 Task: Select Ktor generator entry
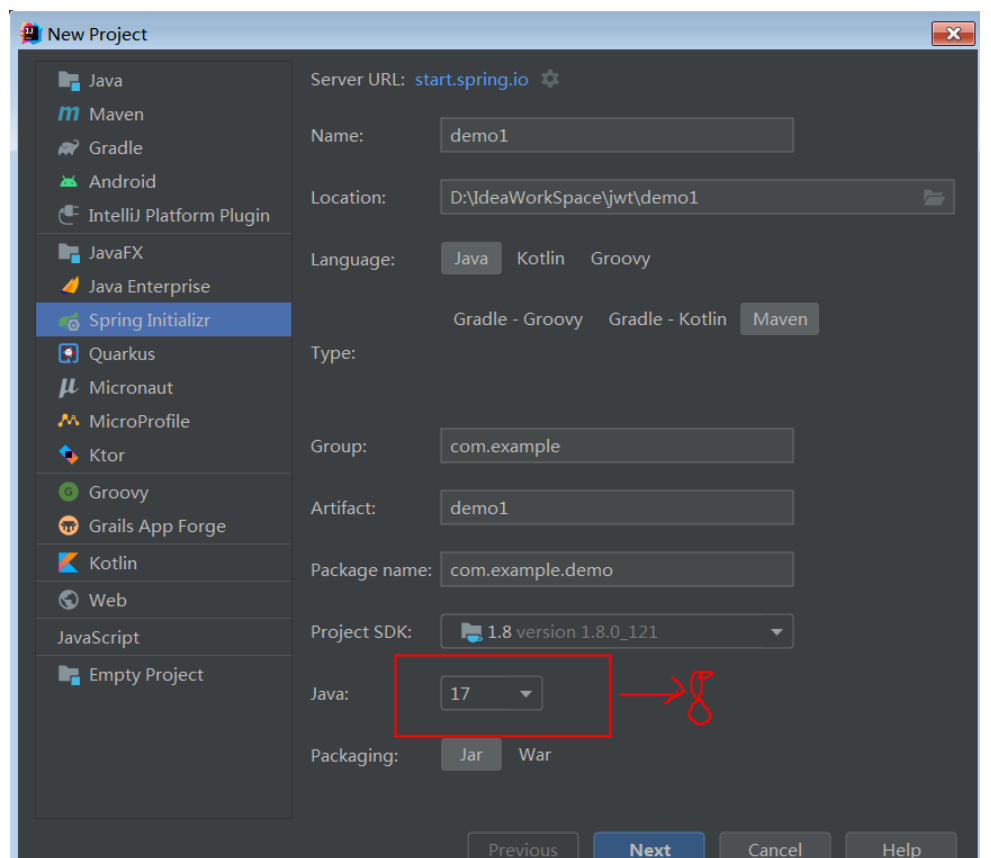(164, 455)
